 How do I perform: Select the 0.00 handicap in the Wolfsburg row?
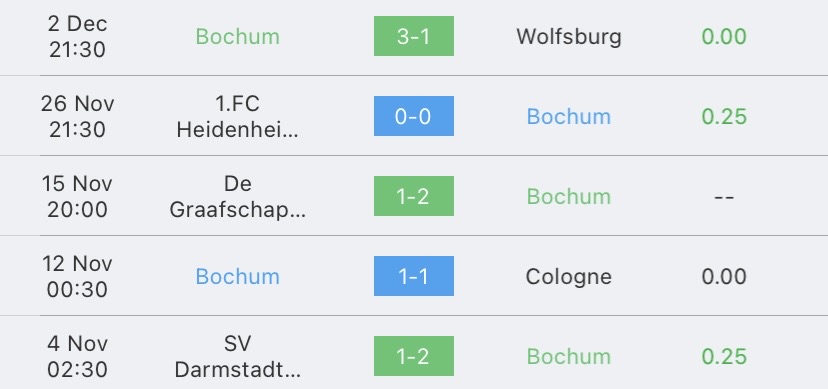click(724, 36)
